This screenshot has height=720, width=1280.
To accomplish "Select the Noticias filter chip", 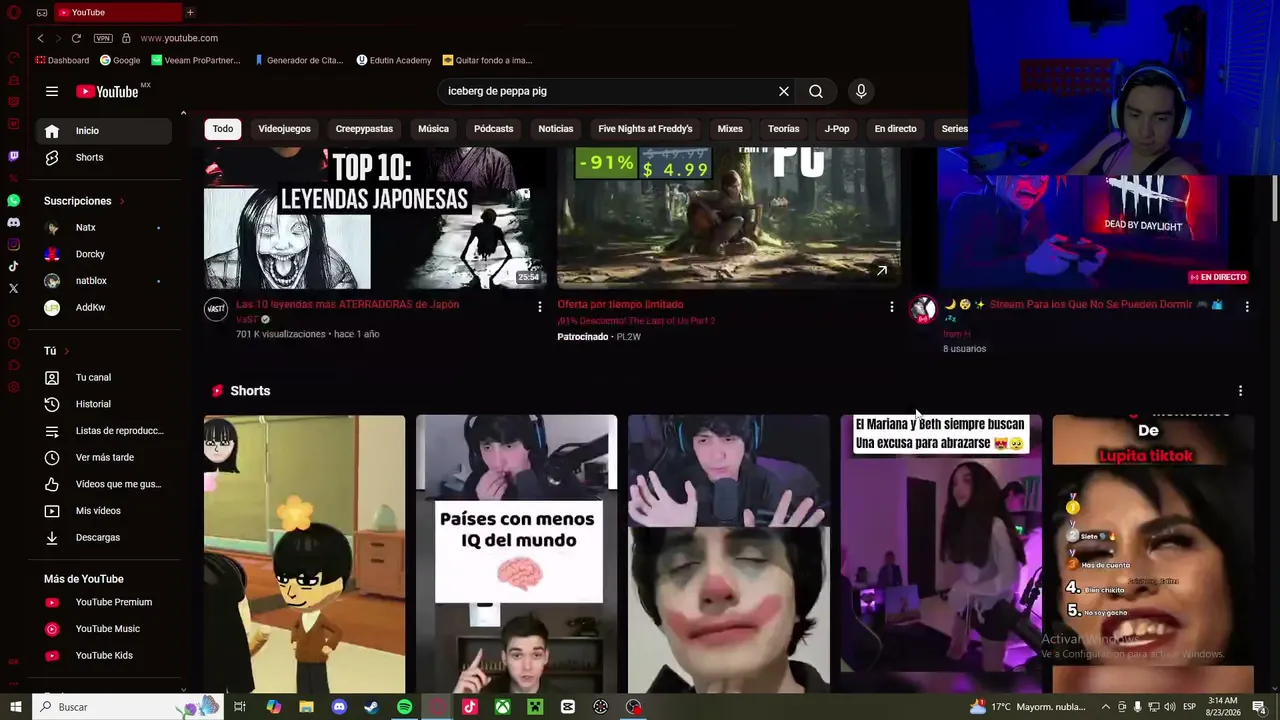I will click(x=556, y=129).
